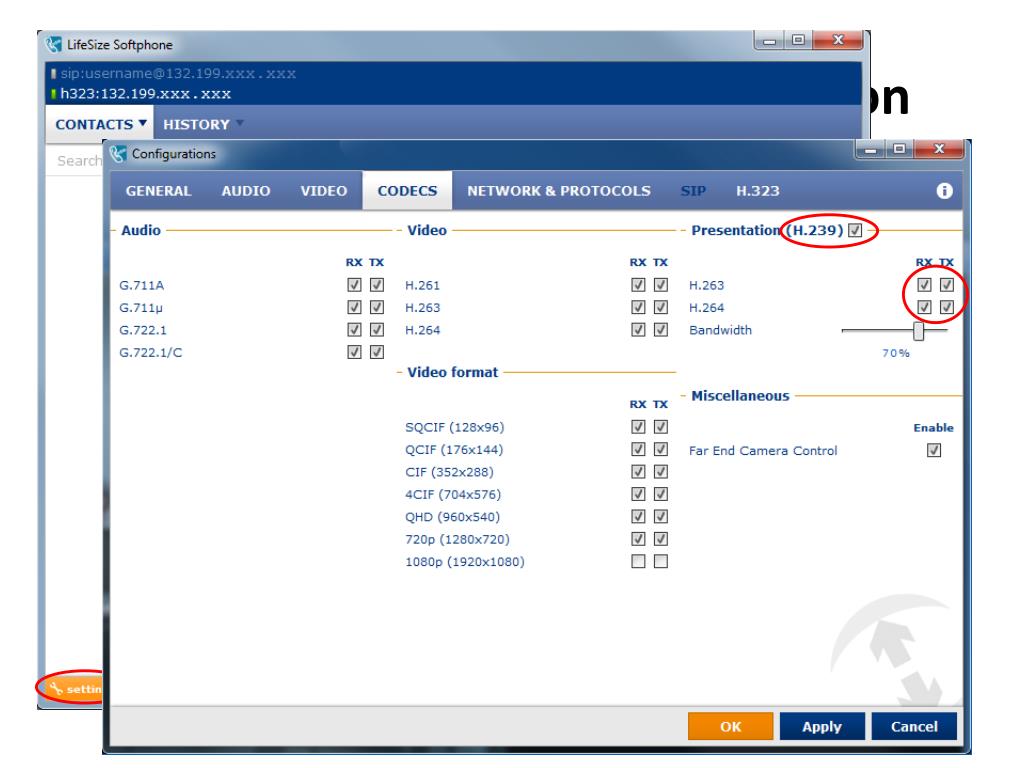Toggle 720p (1280x720) TX checkbox
This screenshot has height=768, width=1024.
(x=661, y=539)
